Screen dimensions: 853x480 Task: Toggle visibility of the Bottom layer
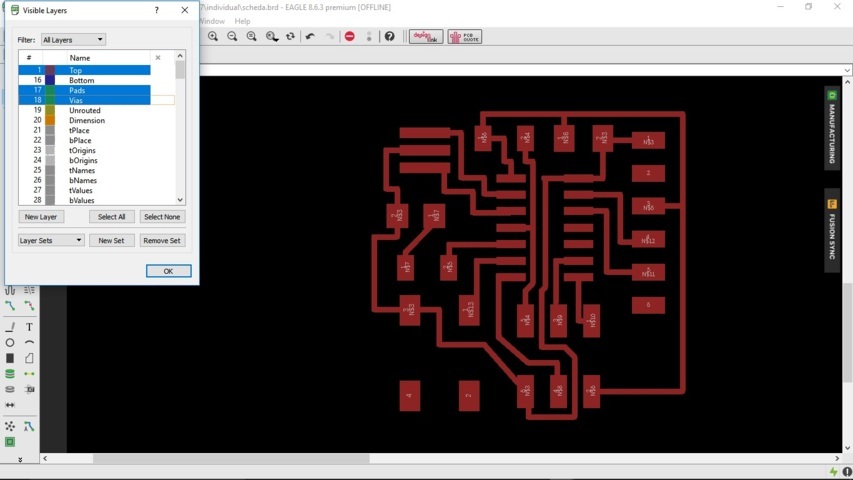(84, 80)
